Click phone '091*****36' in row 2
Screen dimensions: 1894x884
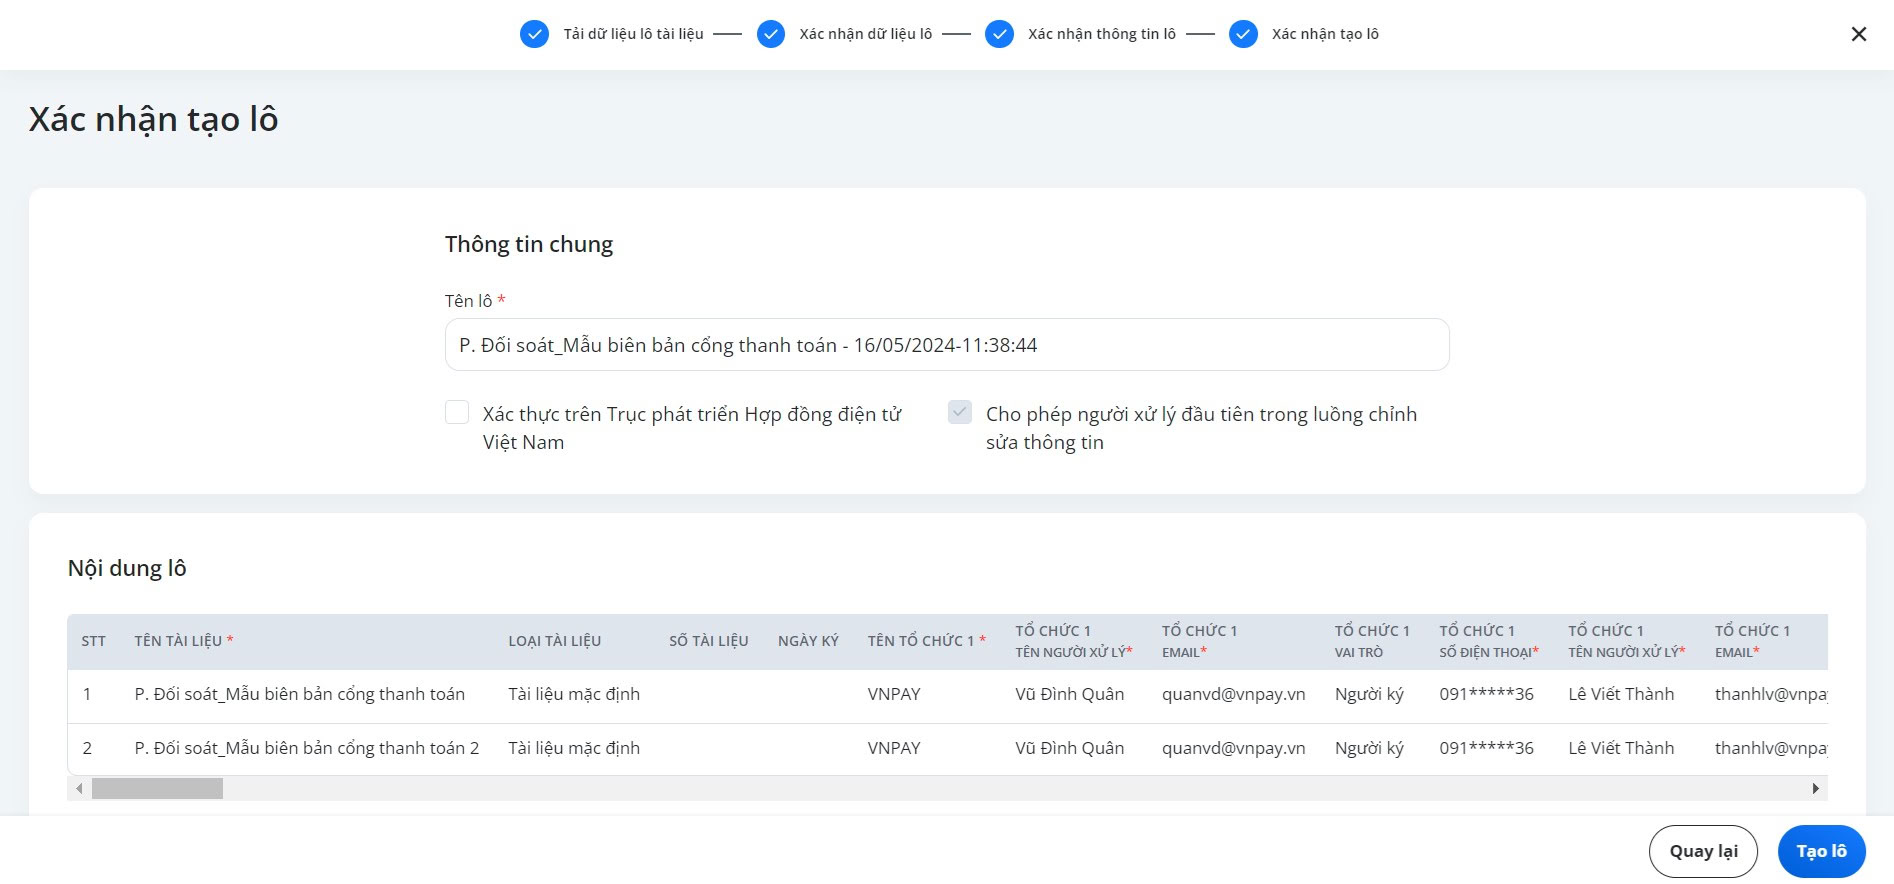tap(1486, 748)
